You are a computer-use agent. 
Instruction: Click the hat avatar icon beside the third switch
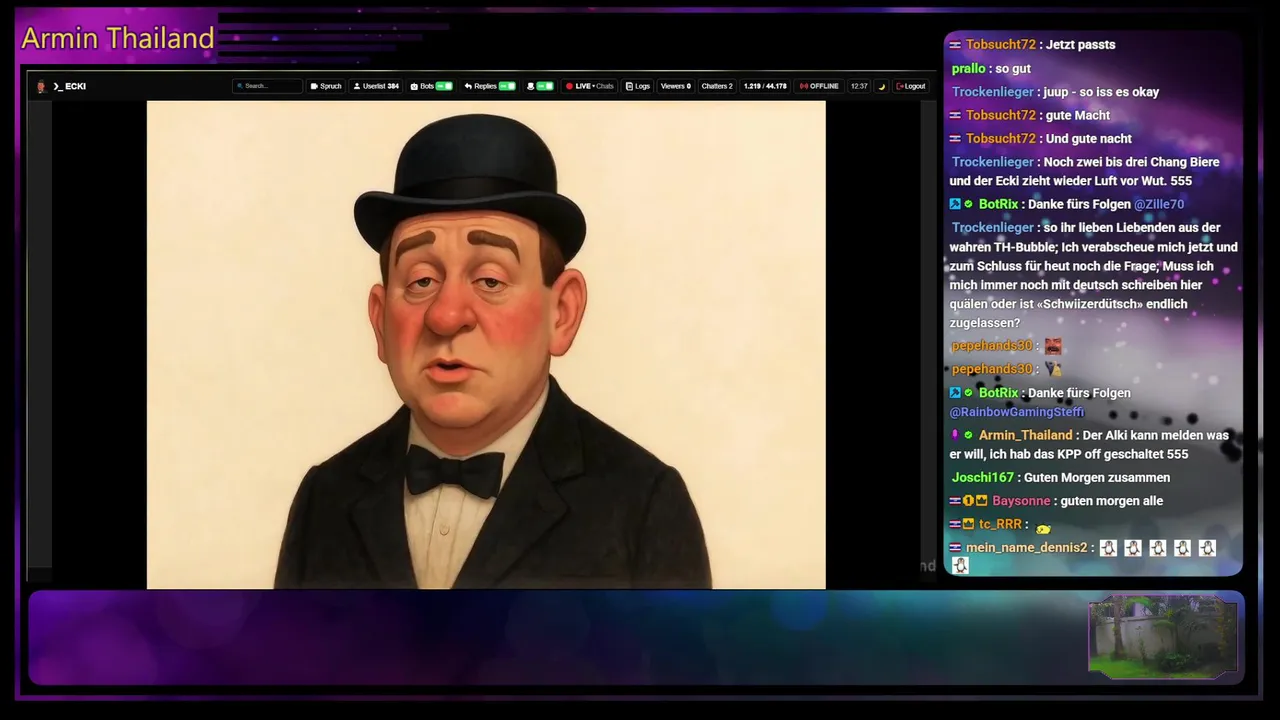[530, 86]
